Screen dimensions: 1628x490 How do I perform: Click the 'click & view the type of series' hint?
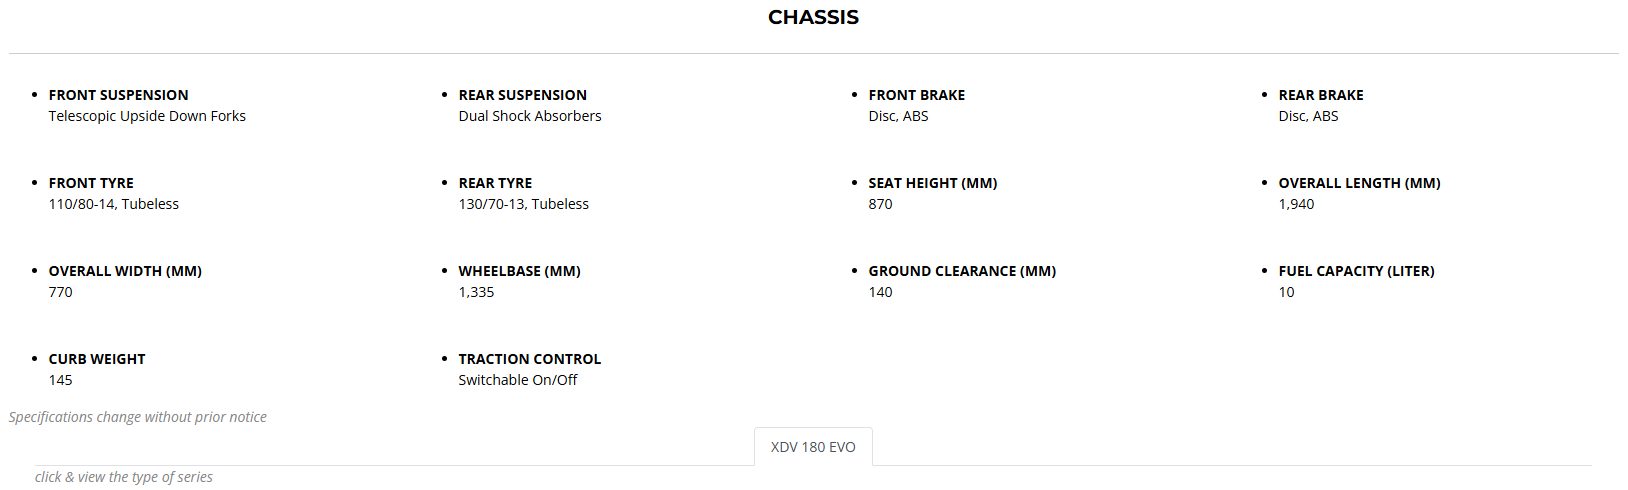124,477
